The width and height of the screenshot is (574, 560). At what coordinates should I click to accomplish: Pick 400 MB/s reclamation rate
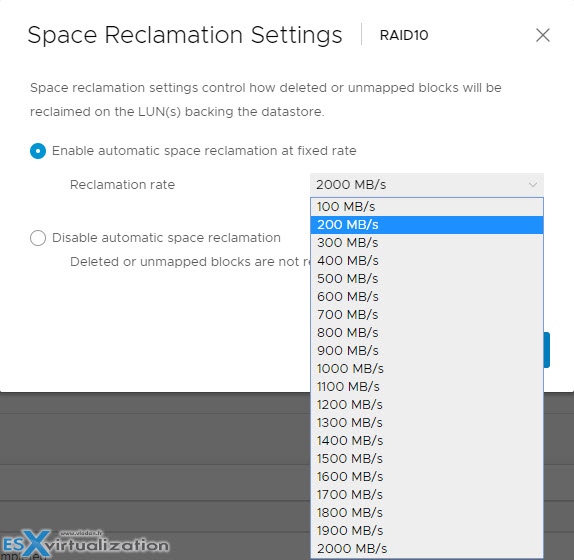pos(427,261)
